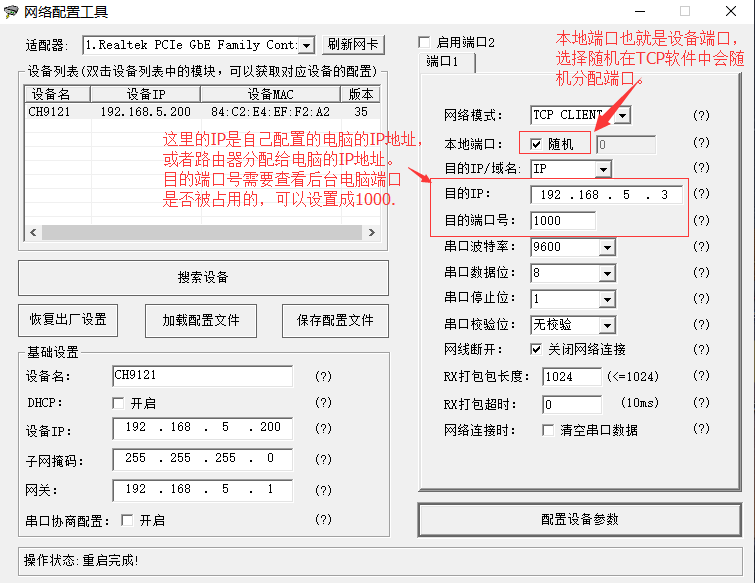Click 操作状态:重启完成! status text

(x=81, y=560)
